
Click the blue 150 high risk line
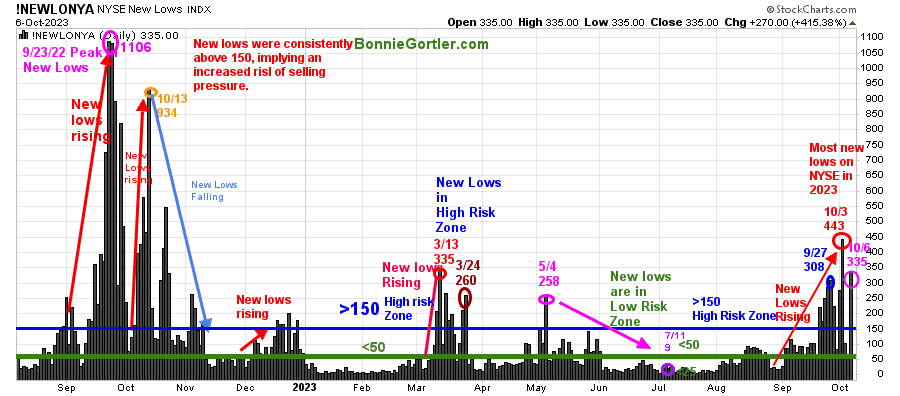(x=436, y=328)
